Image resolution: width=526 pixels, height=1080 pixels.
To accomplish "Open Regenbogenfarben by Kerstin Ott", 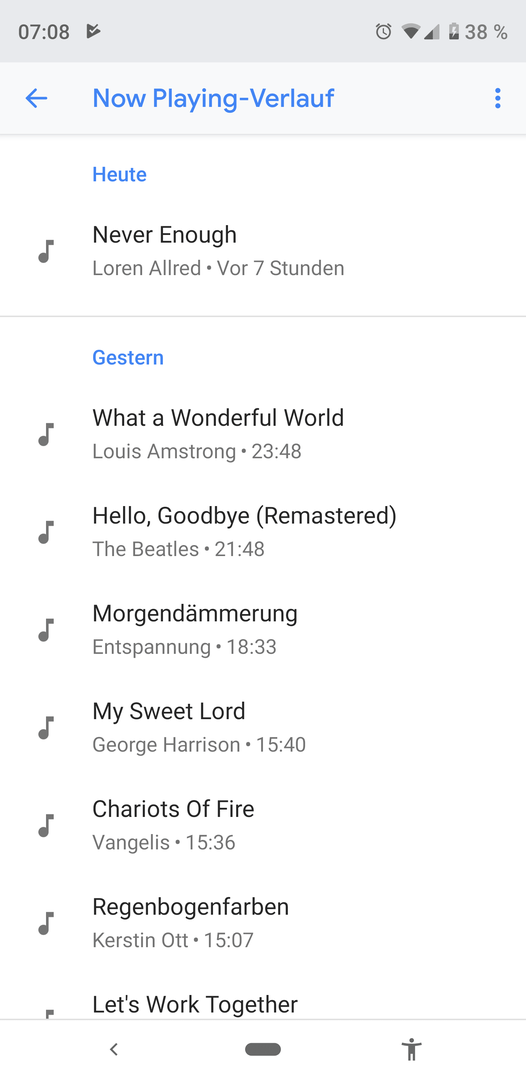I will [x=263, y=924].
